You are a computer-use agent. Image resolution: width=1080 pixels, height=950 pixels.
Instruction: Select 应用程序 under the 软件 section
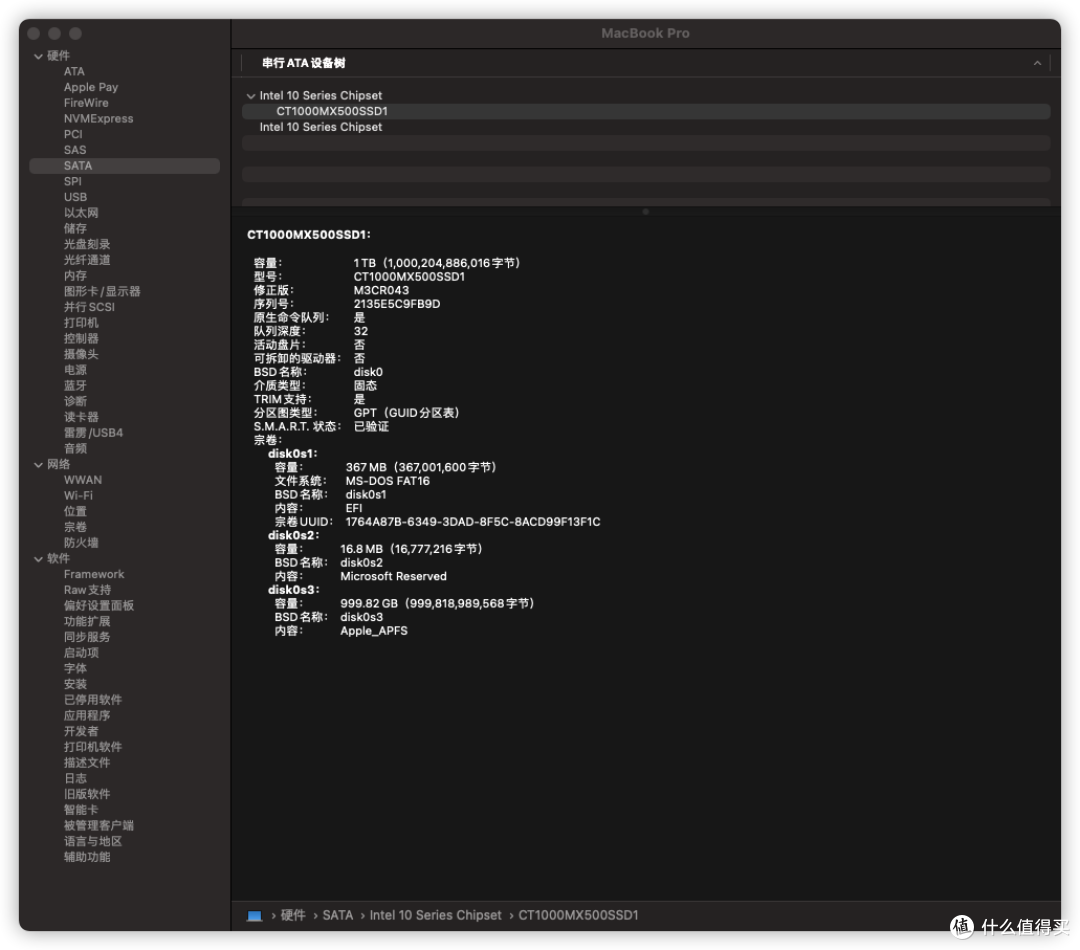click(x=85, y=715)
